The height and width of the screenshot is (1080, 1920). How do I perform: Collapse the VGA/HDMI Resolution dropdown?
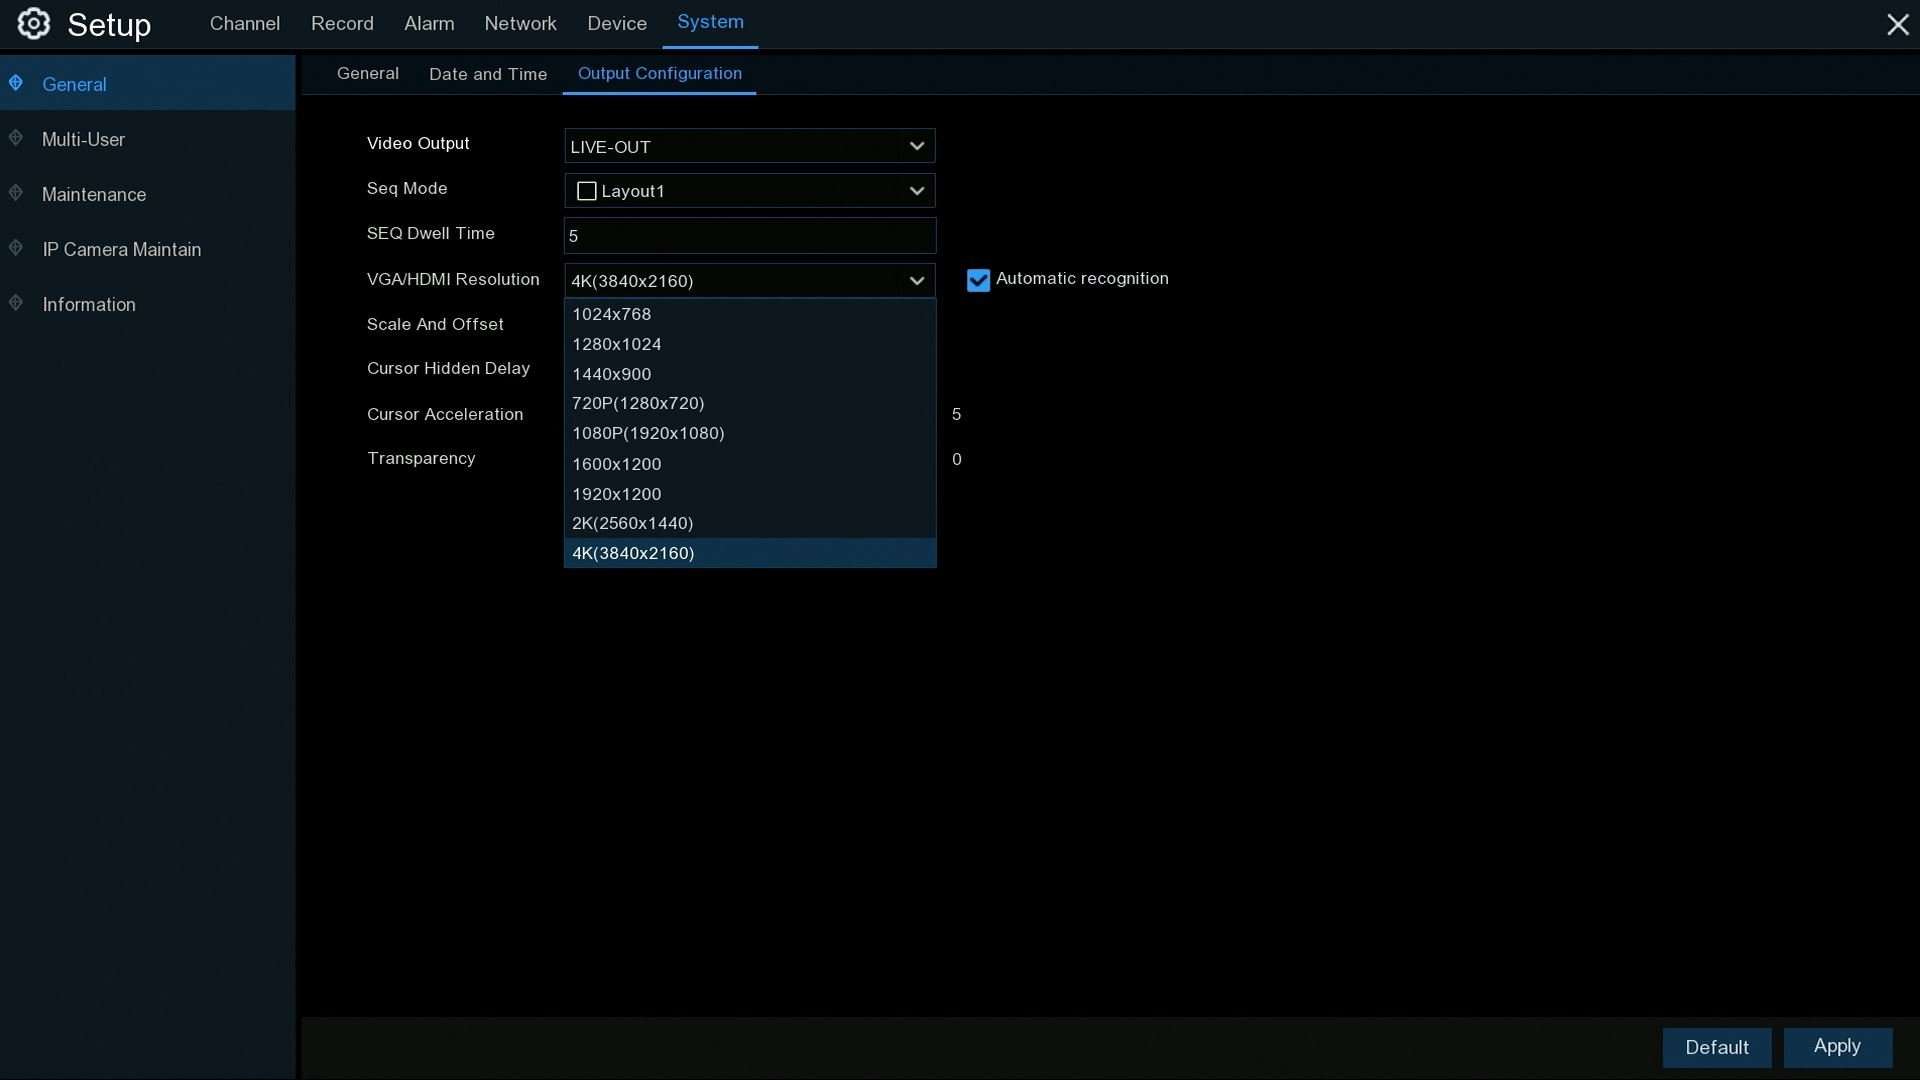coord(916,281)
